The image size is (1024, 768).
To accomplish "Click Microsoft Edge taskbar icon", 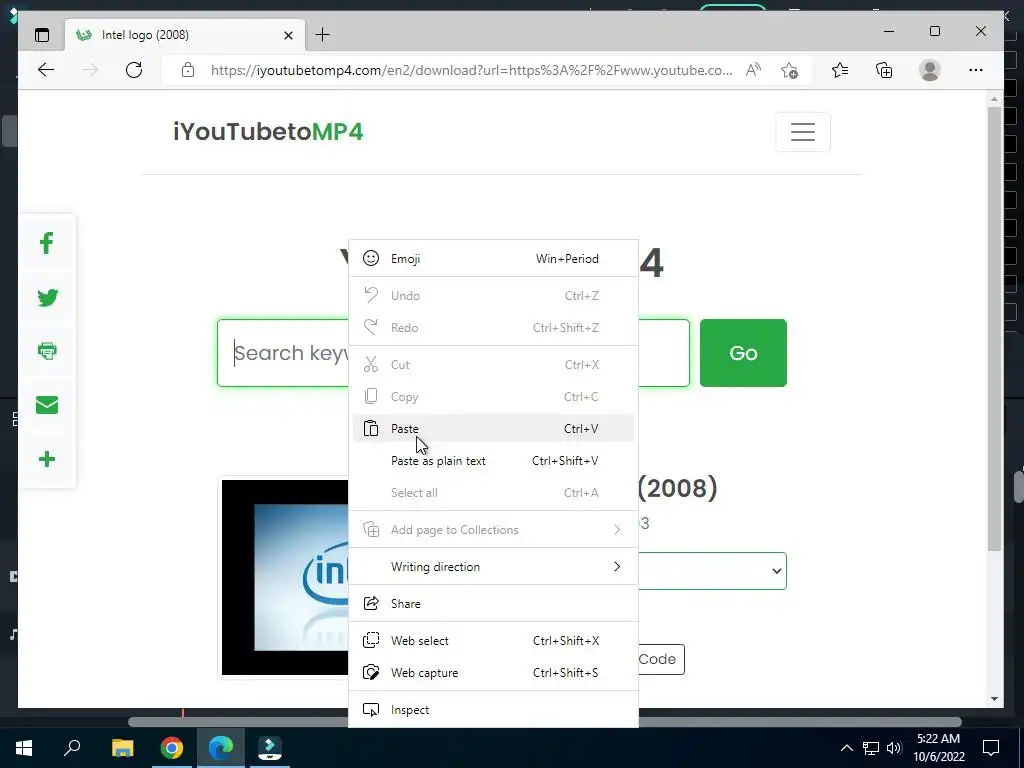I will click(x=221, y=748).
